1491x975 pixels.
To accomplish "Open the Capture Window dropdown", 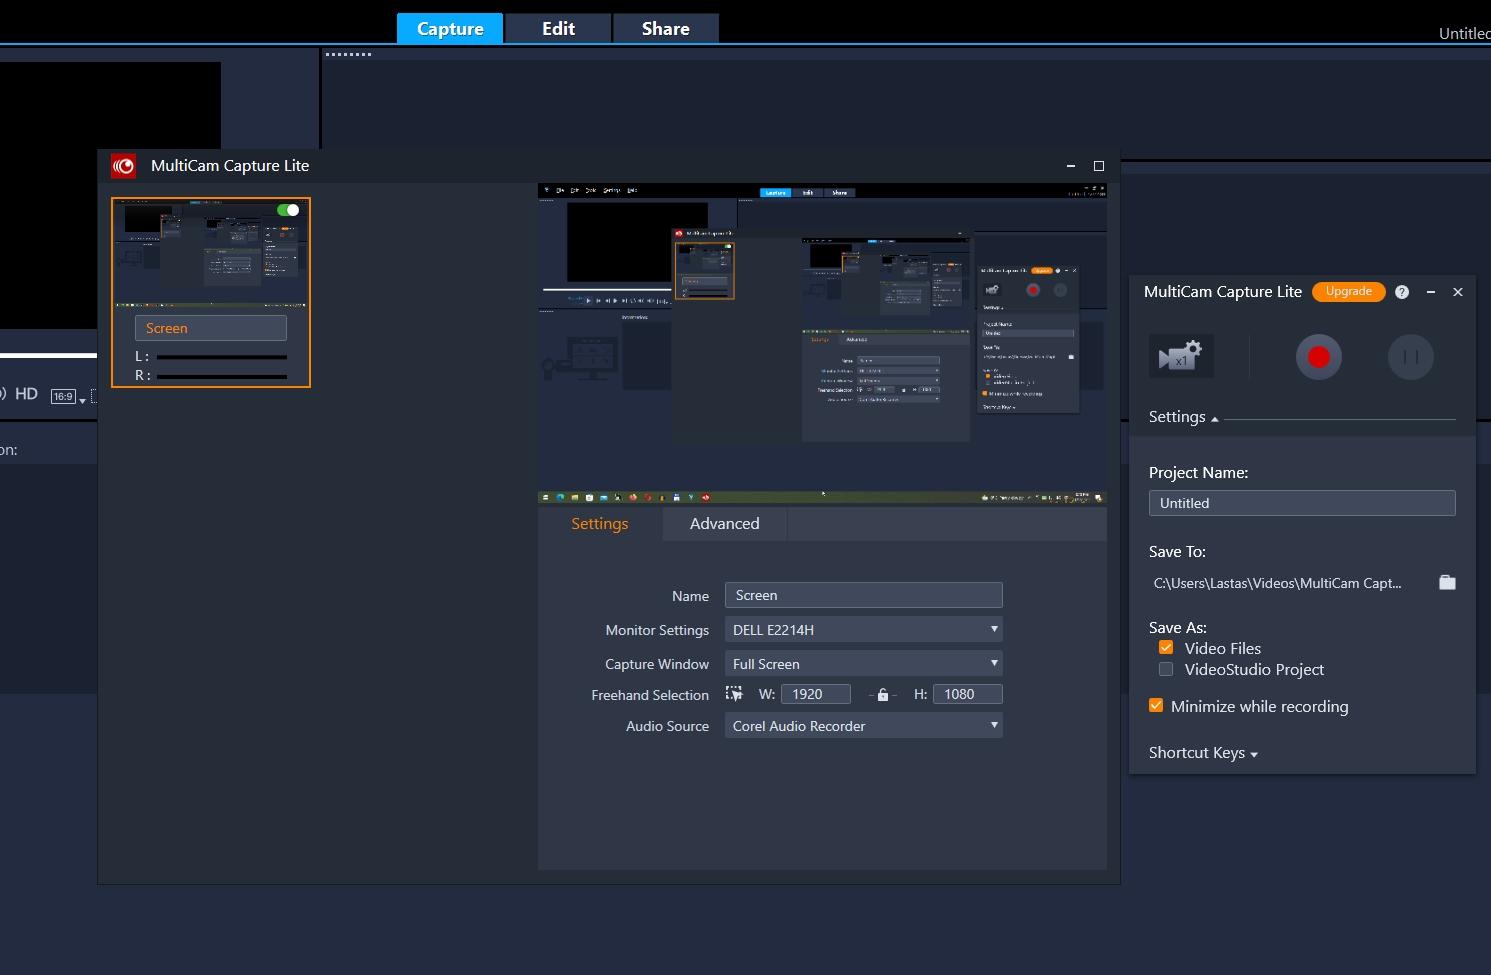I will [863, 664].
